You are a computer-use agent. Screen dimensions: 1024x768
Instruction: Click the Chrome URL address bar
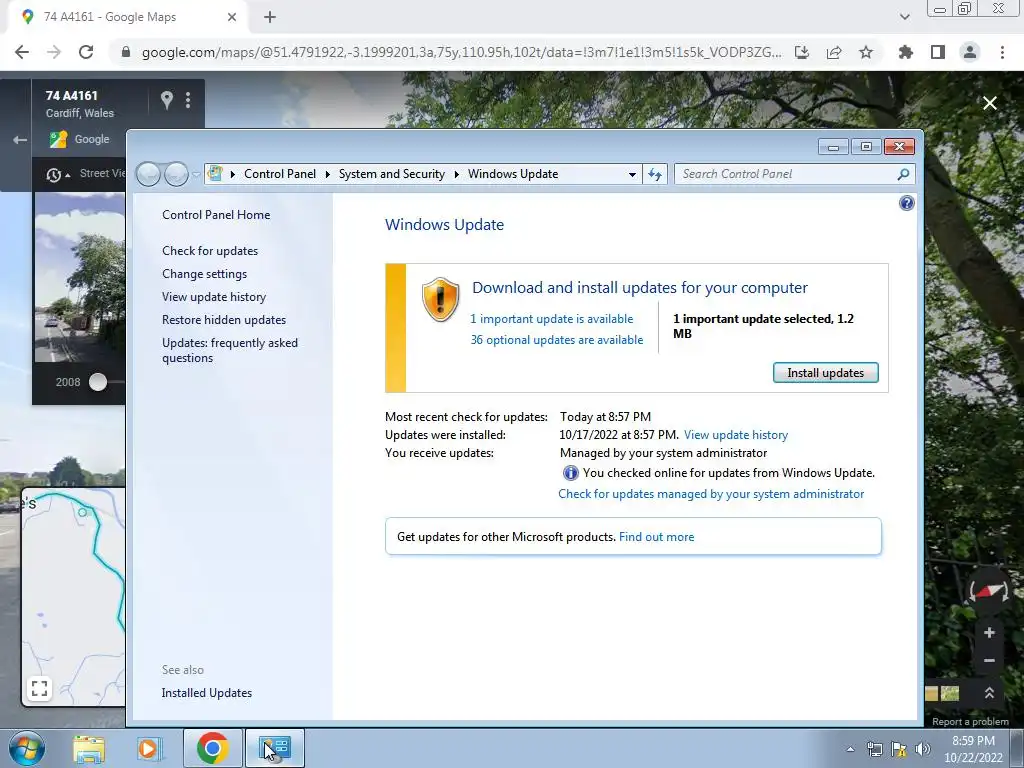[x=460, y=52]
